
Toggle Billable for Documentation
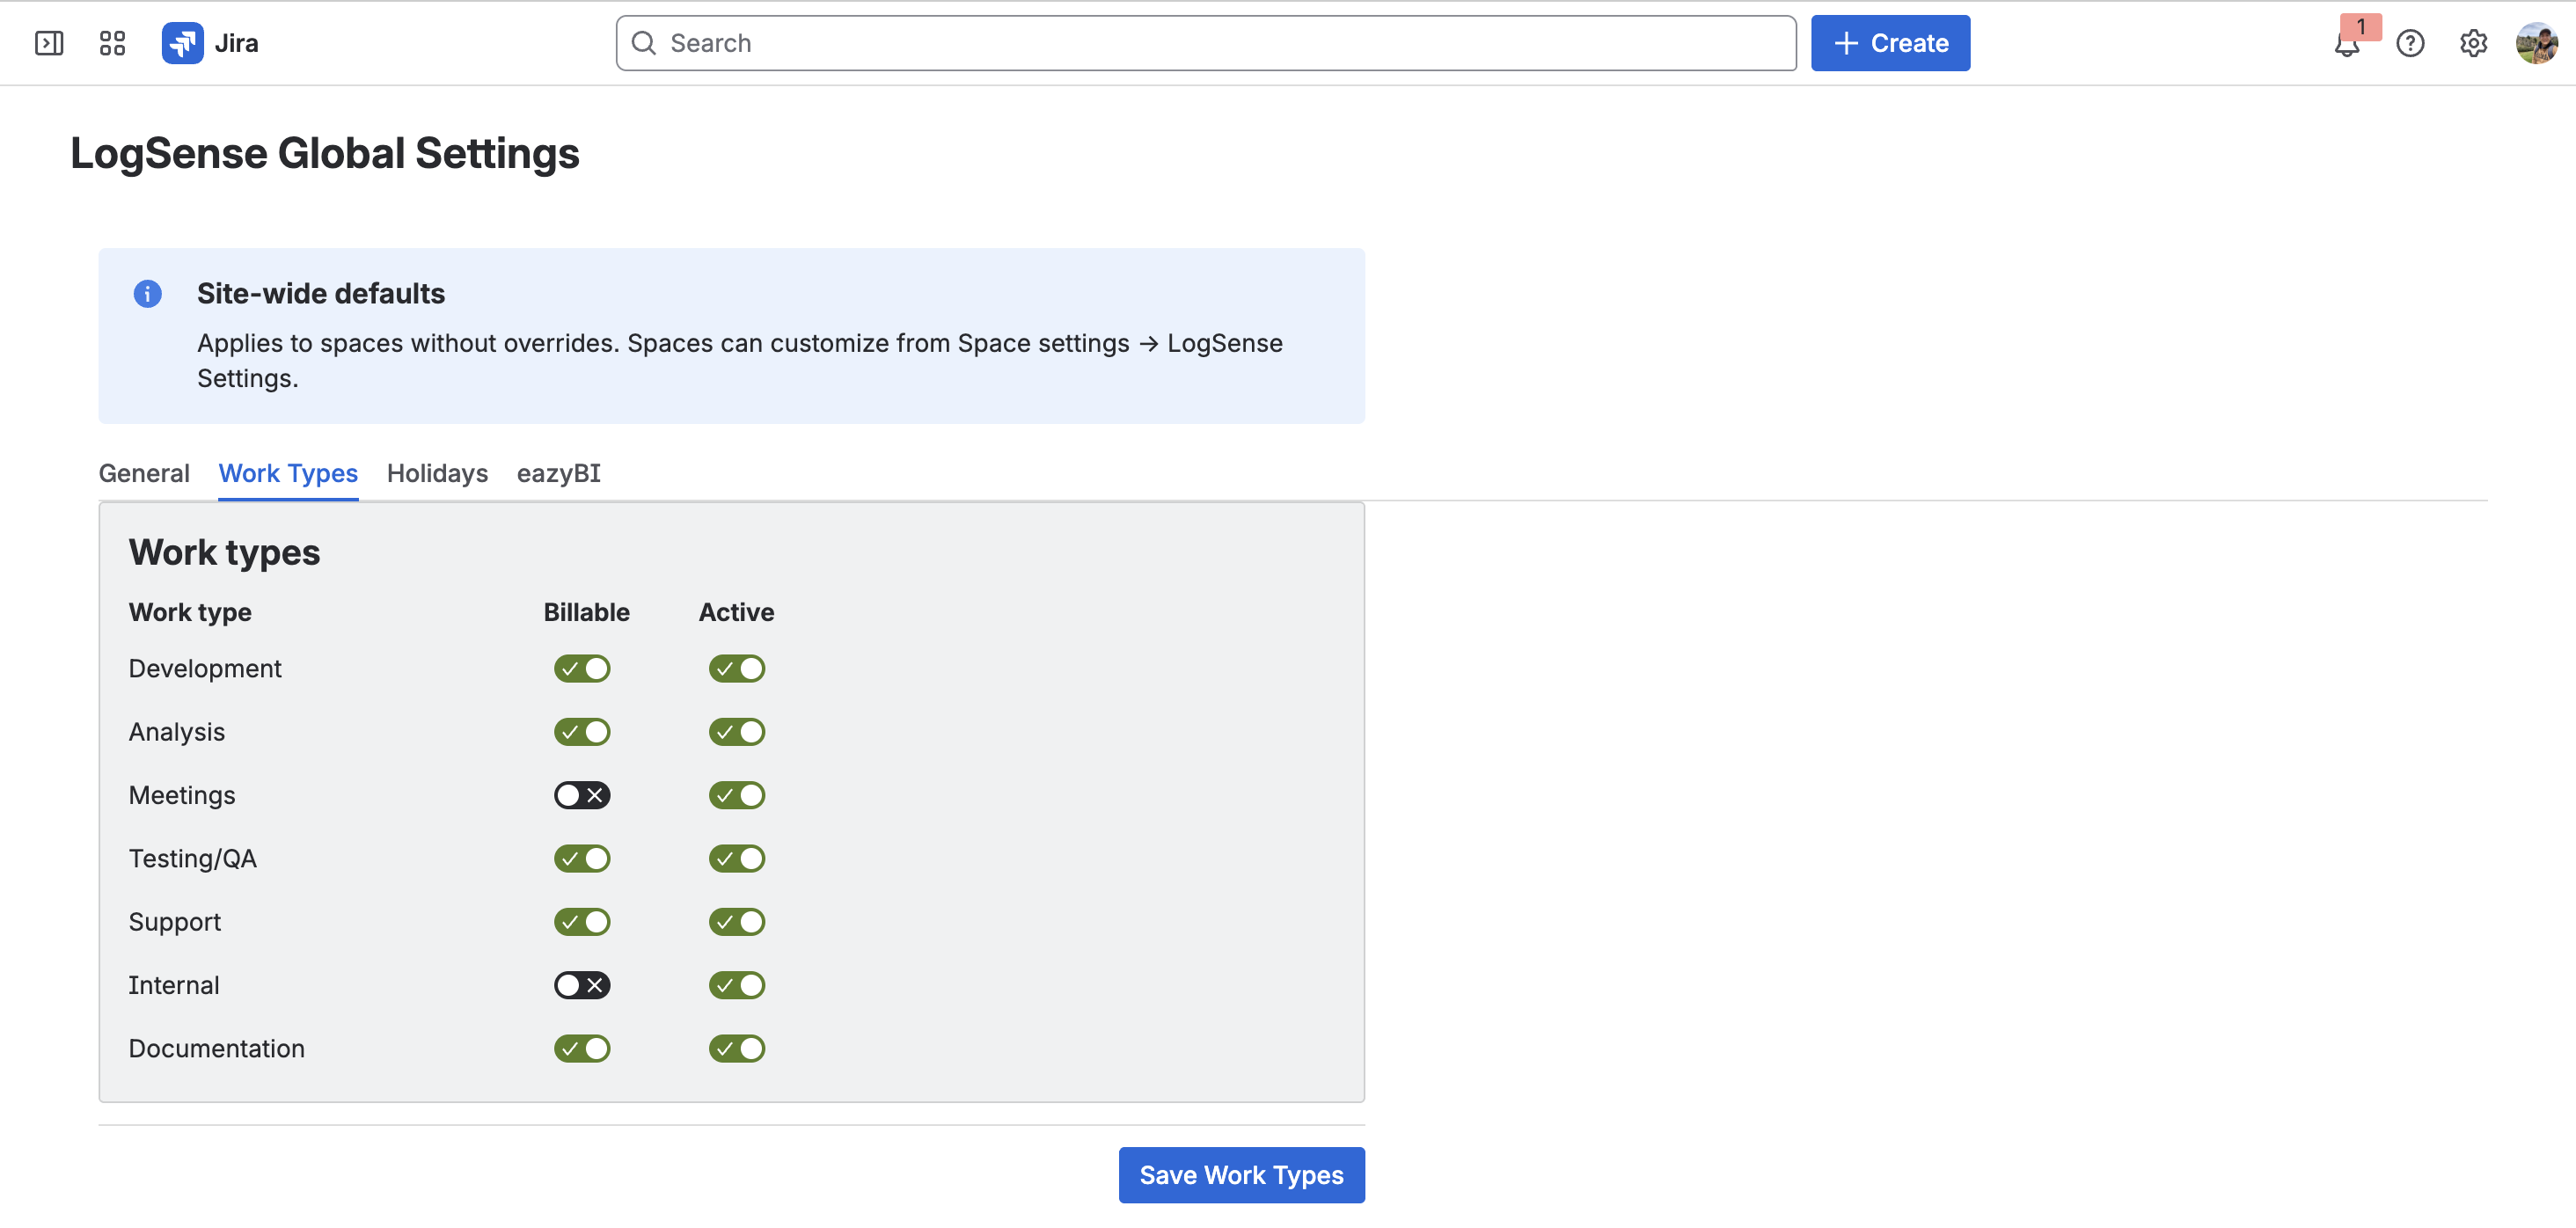[x=582, y=1048]
